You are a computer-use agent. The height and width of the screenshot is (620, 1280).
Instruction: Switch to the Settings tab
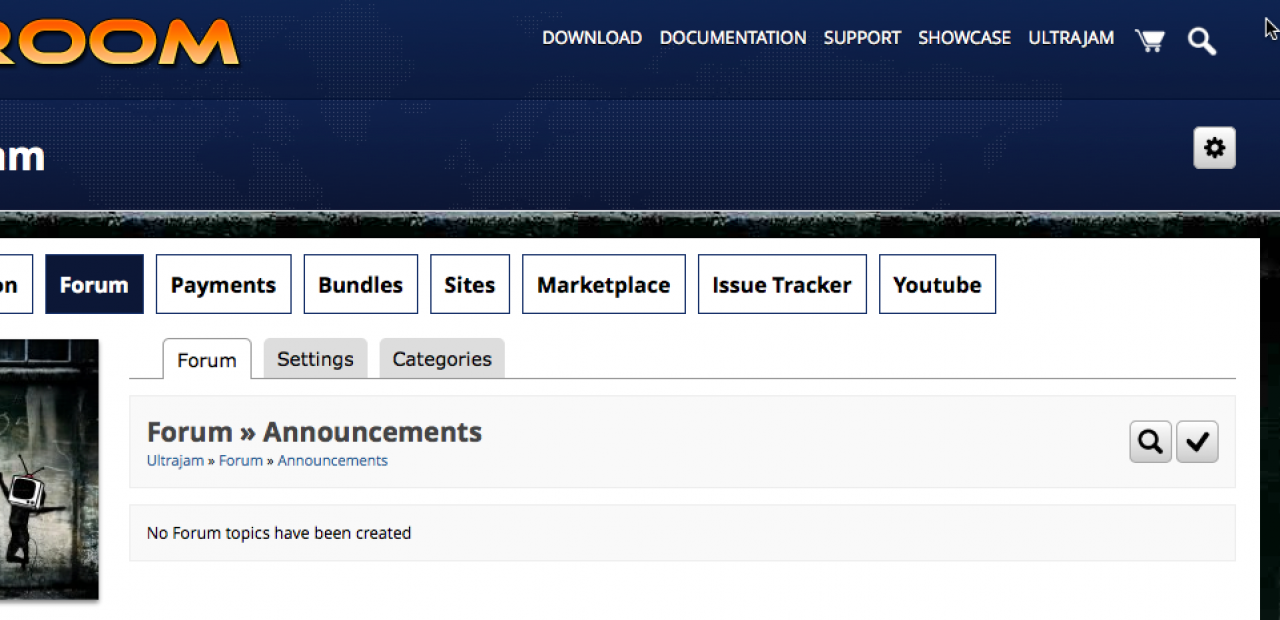(315, 359)
